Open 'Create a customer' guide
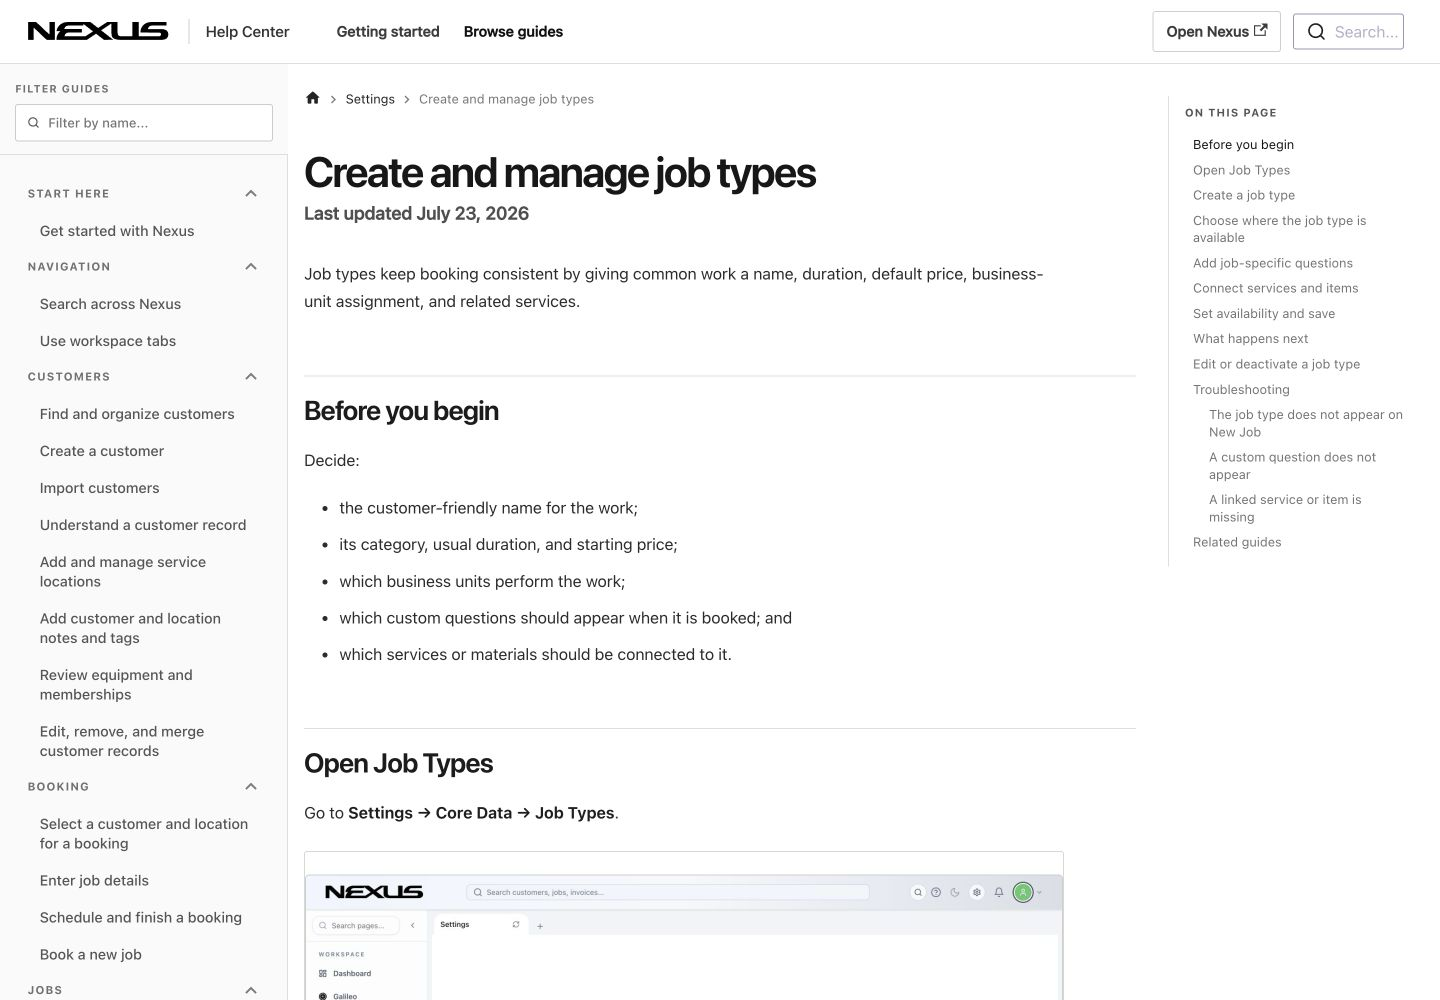 [x=102, y=451]
